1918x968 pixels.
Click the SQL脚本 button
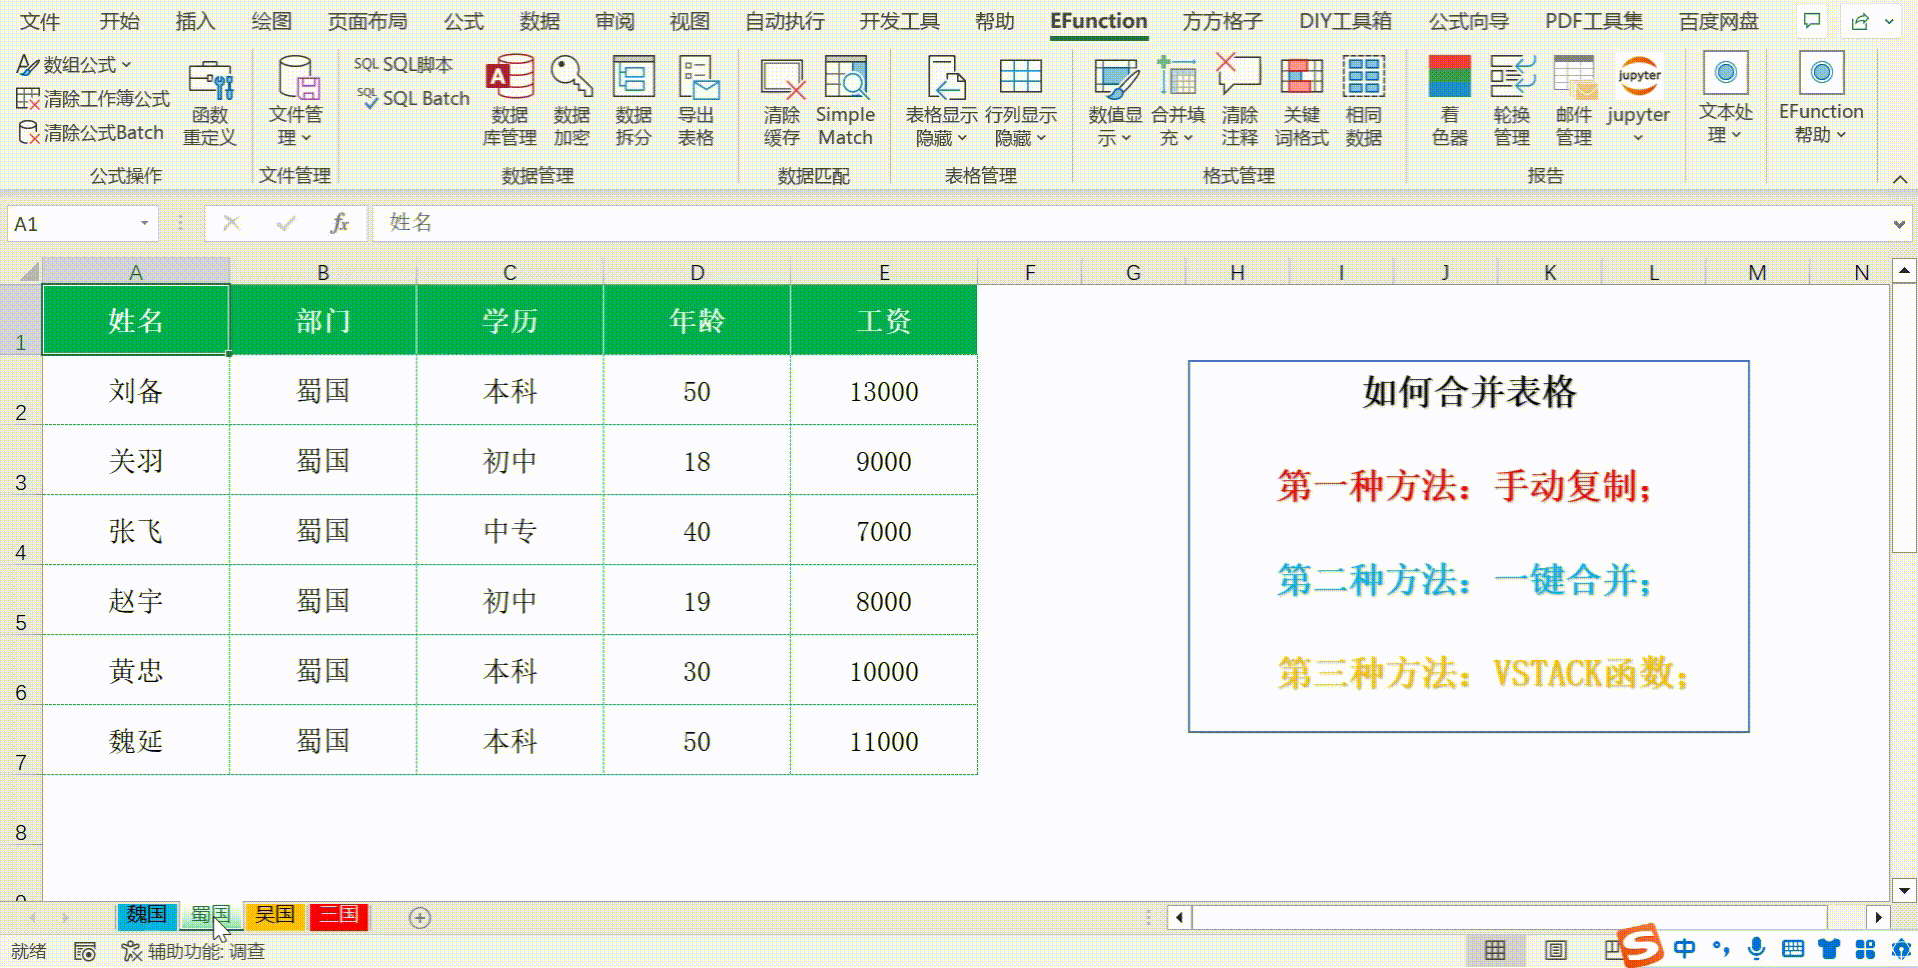(x=403, y=64)
